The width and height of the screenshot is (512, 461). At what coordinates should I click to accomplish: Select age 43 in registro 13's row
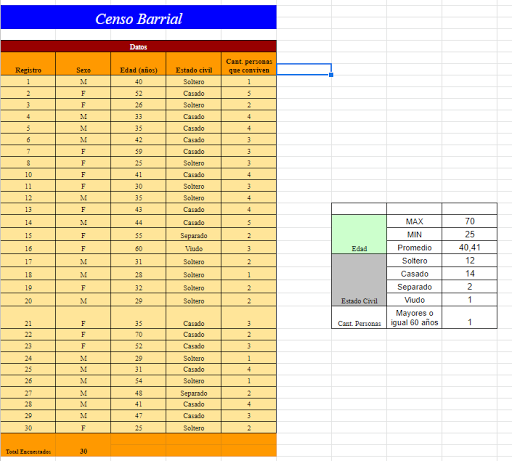[138, 209]
